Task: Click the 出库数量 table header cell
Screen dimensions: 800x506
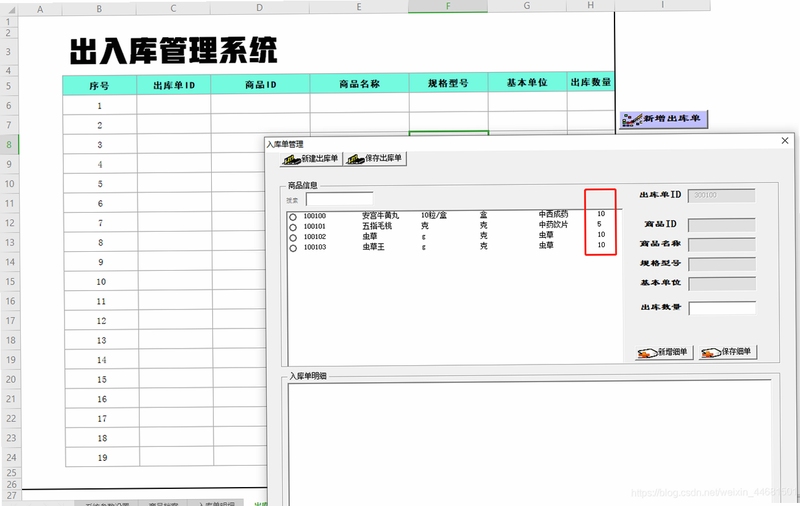Action: click(x=590, y=82)
